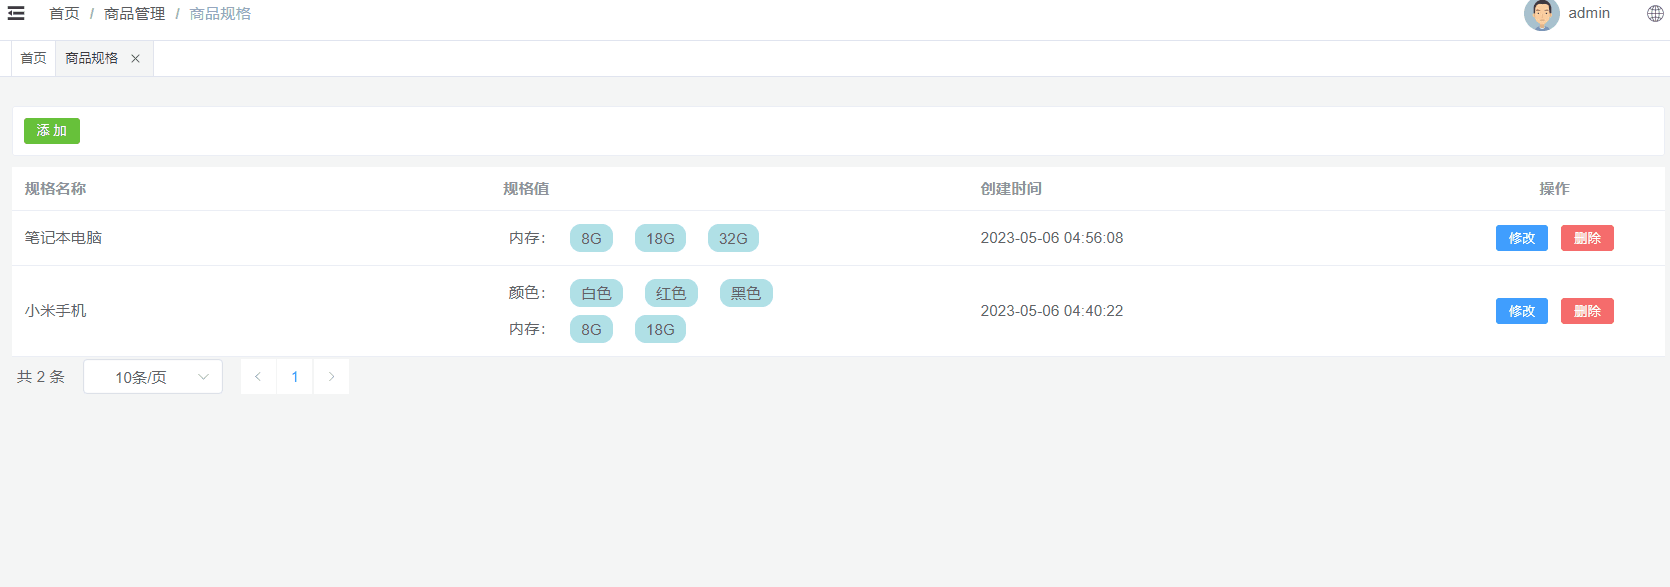
Task: Select the 商品规格 tab
Action: [x=91, y=59]
